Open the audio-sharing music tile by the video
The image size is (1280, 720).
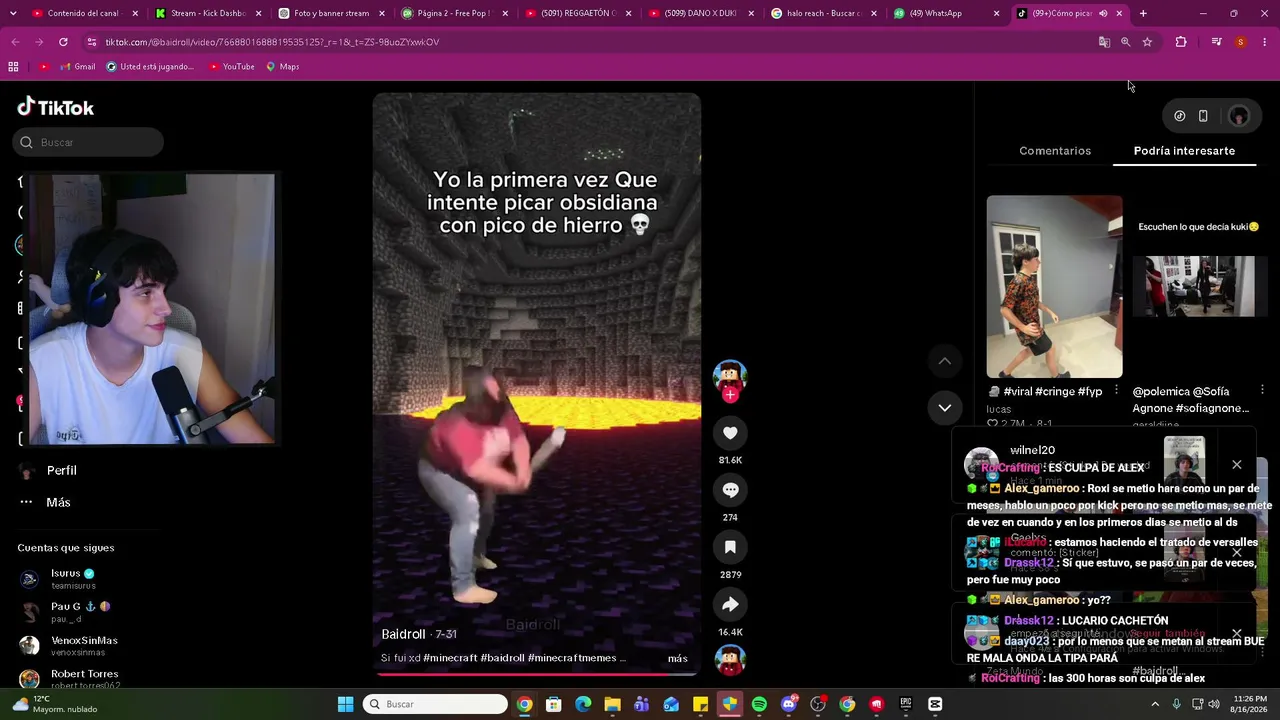pyautogui.click(x=730, y=660)
